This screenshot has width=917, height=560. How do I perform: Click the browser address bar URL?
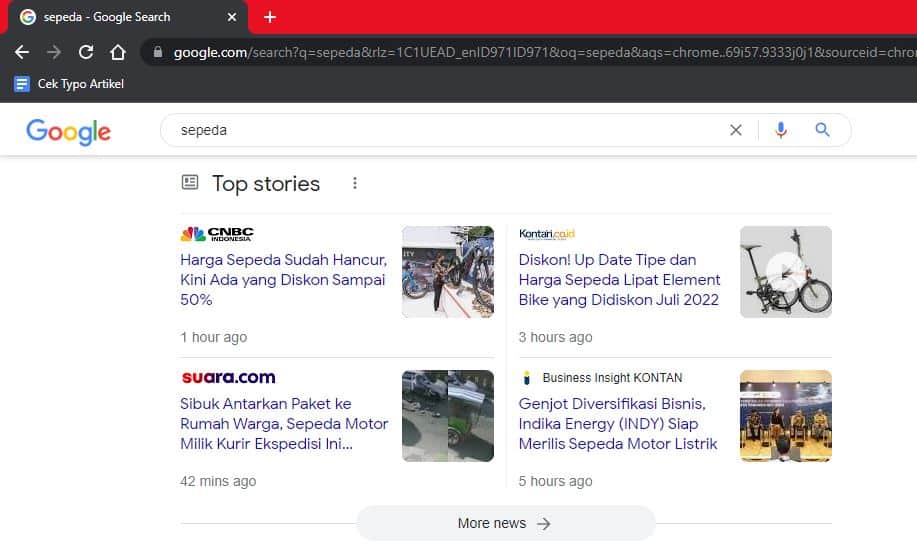point(544,52)
